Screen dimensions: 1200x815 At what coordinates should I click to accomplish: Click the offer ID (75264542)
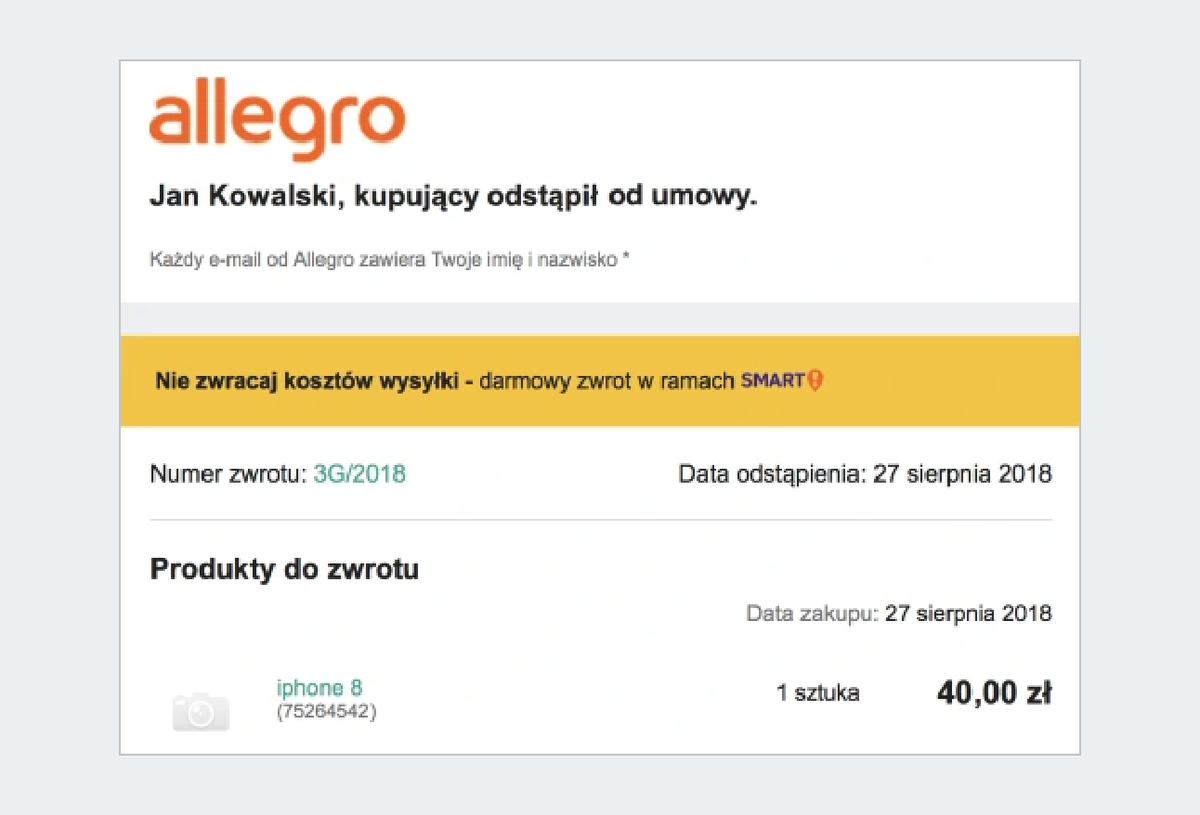coord(326,712)
